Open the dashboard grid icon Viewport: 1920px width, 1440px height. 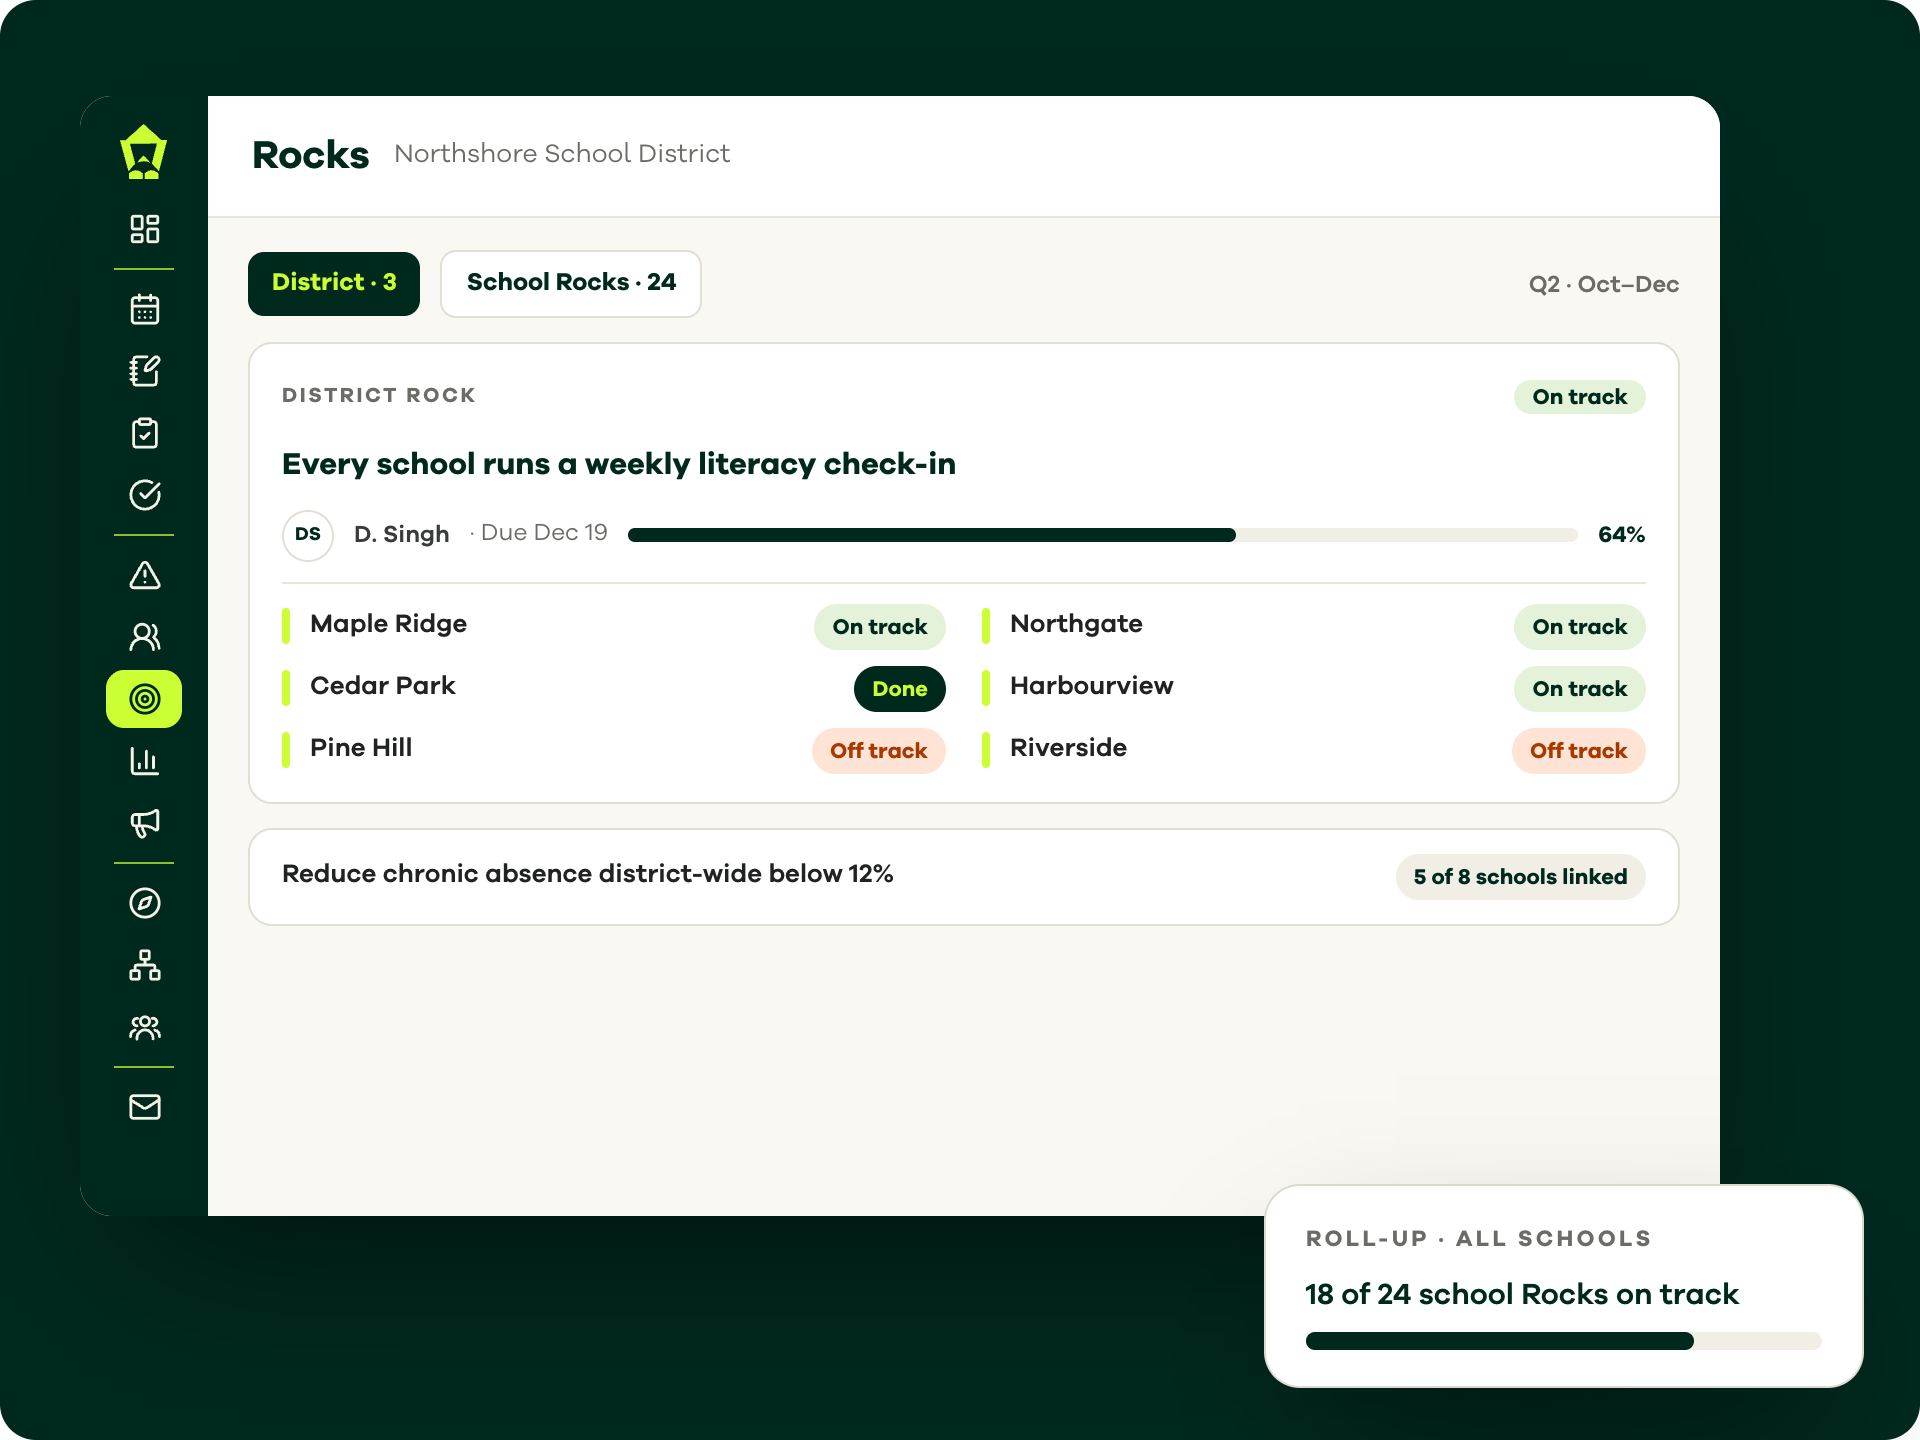coord(145,229)
